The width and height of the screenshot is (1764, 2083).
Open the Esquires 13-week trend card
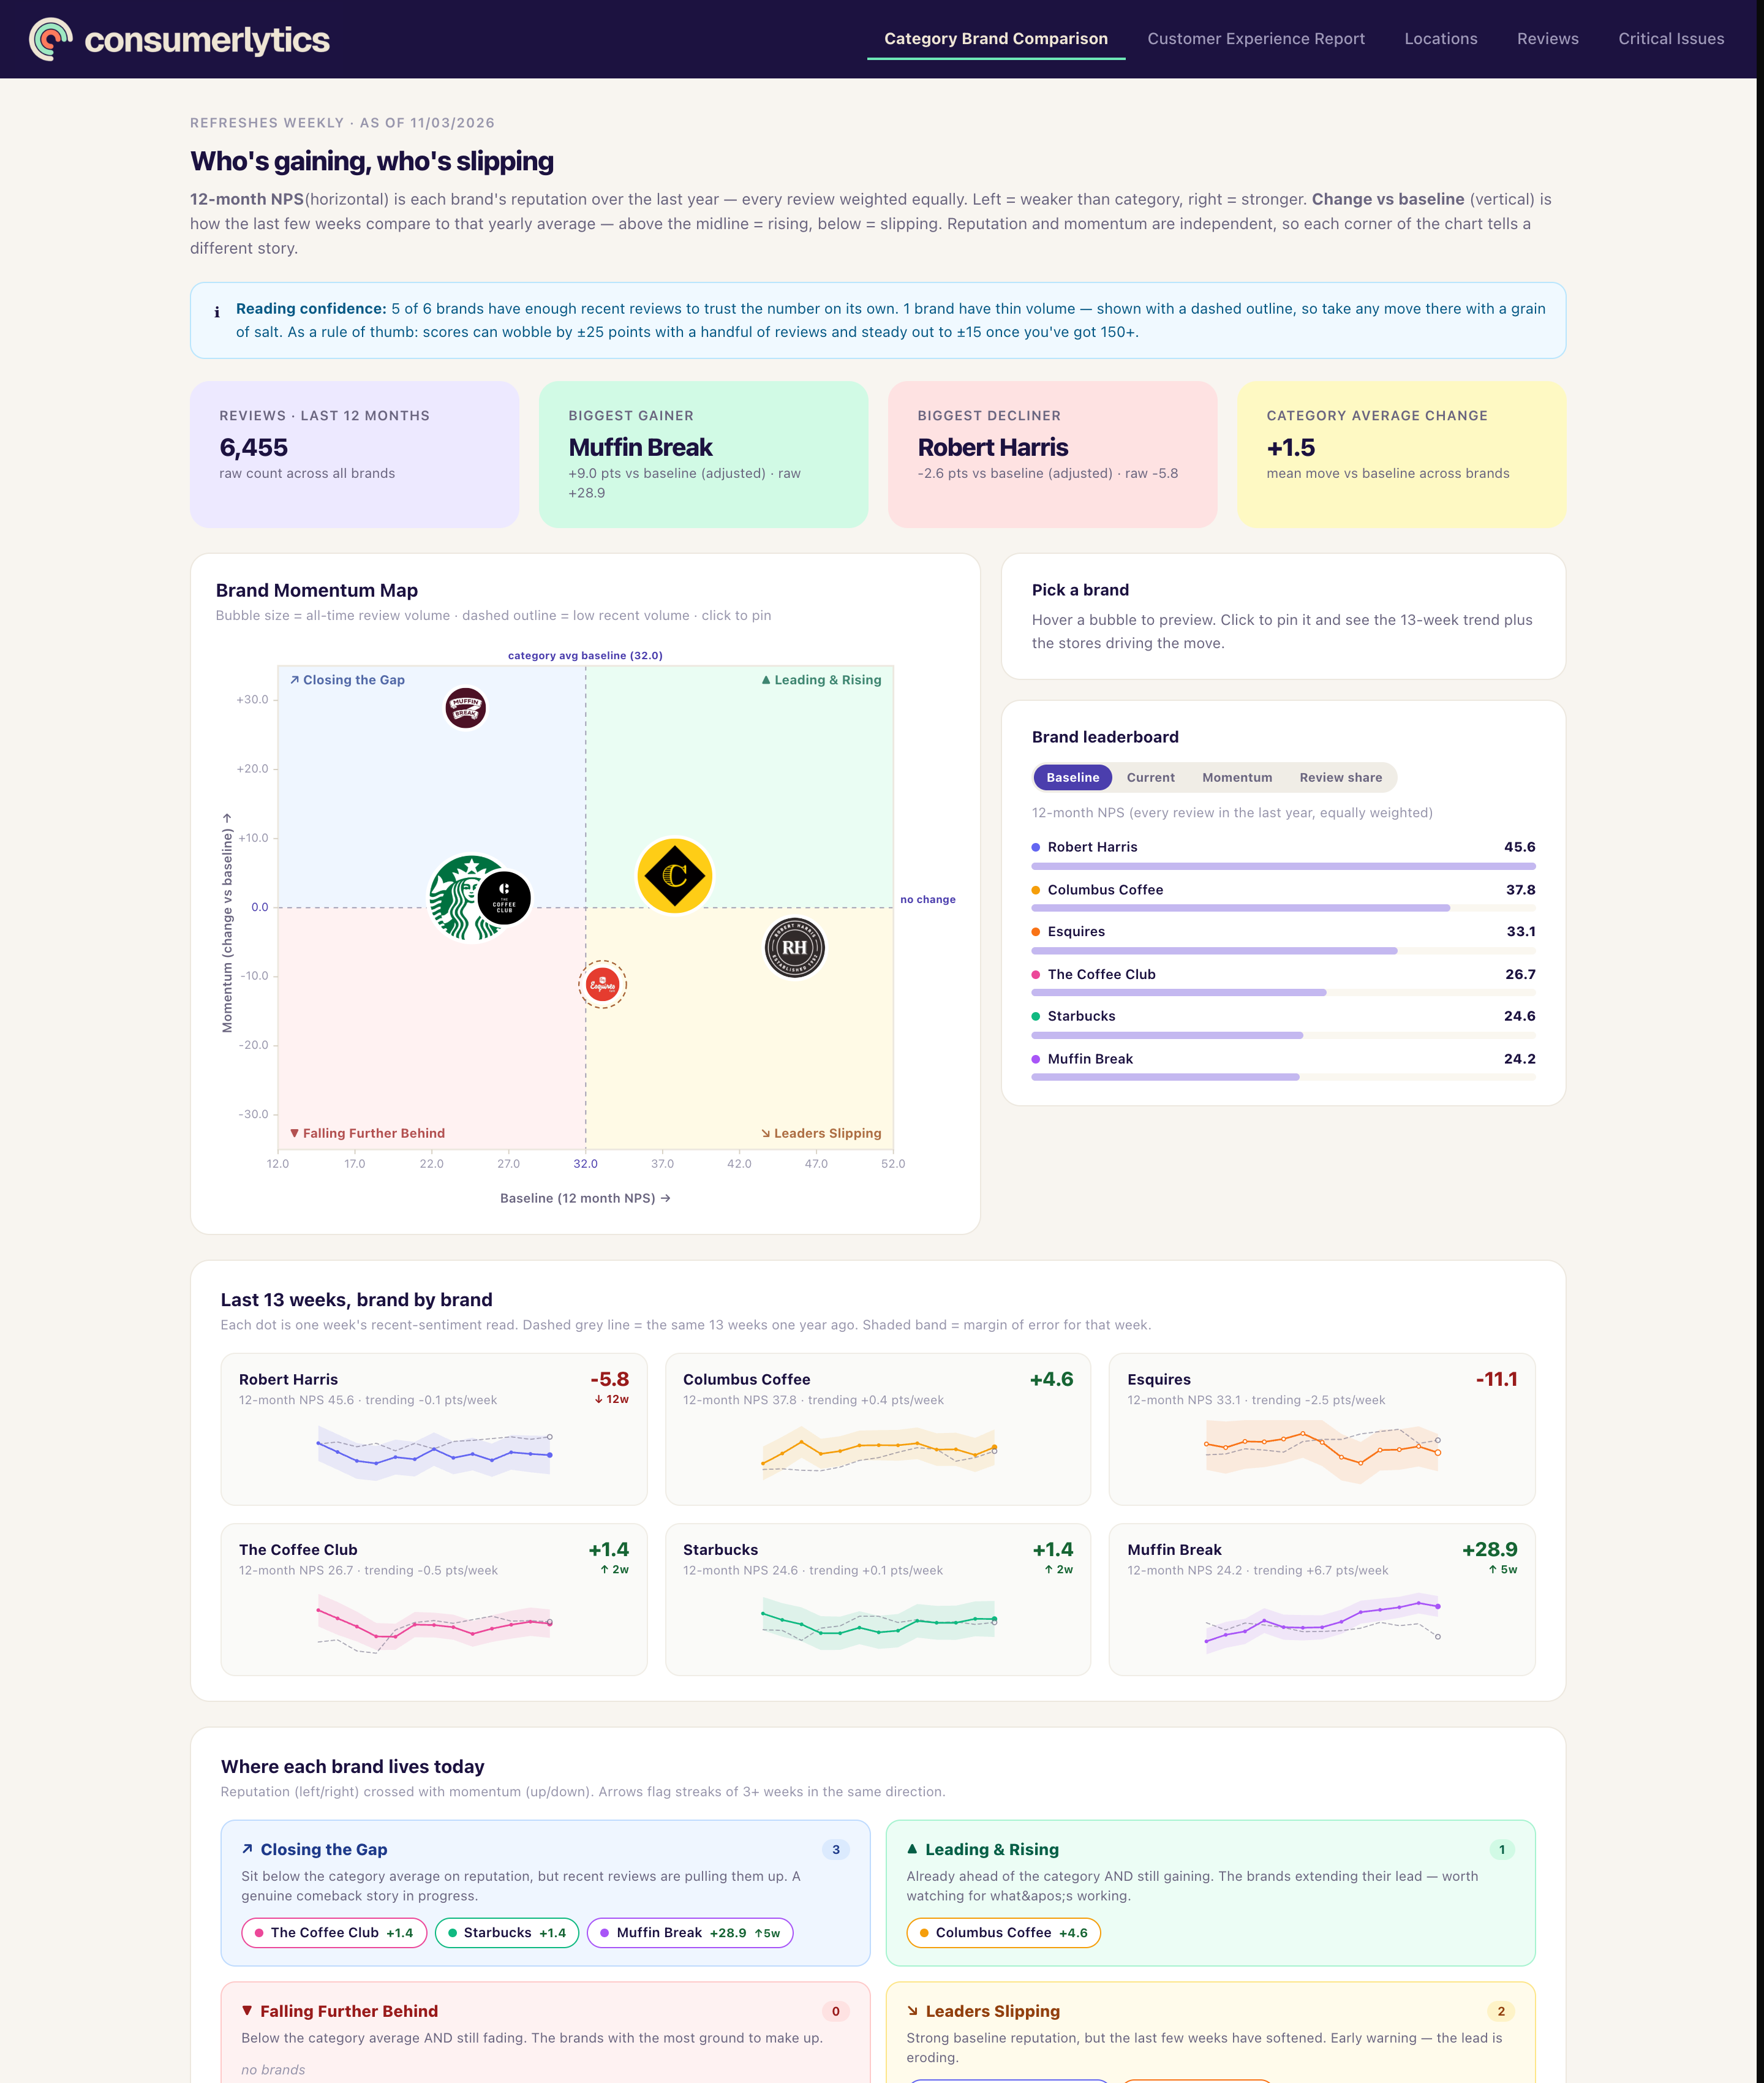coord(1322,1429)
